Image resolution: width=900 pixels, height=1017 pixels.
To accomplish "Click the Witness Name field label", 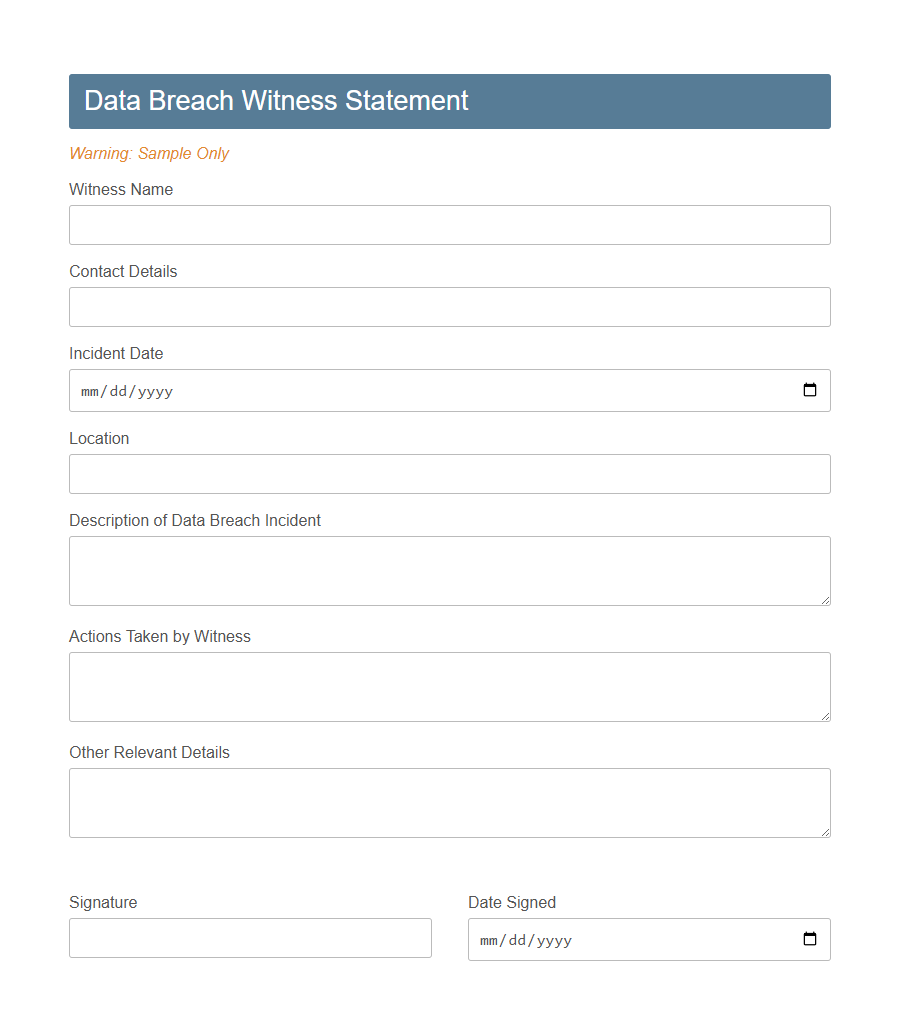I will (x=121, y=189).
